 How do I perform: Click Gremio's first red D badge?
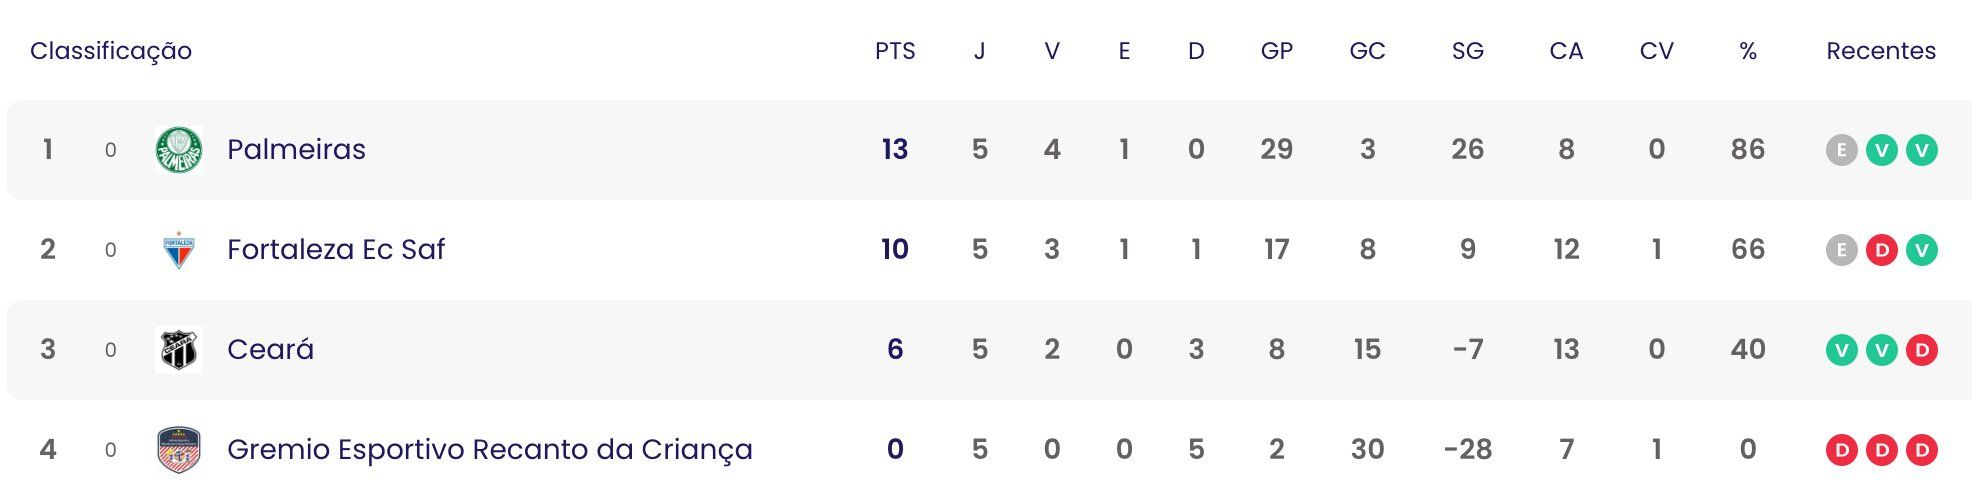1841,450
